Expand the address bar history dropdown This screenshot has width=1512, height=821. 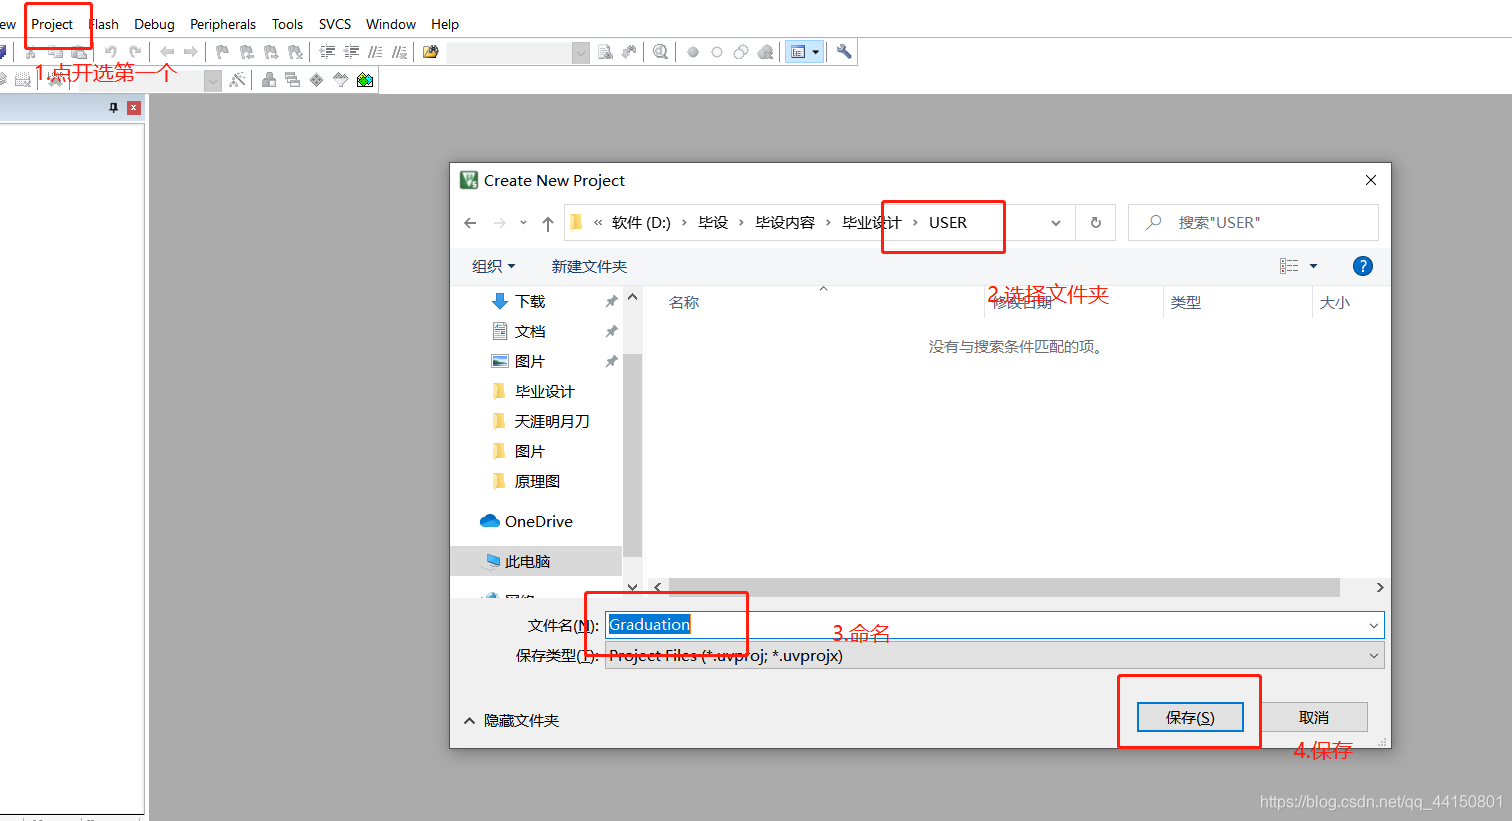pos(1056,223)
